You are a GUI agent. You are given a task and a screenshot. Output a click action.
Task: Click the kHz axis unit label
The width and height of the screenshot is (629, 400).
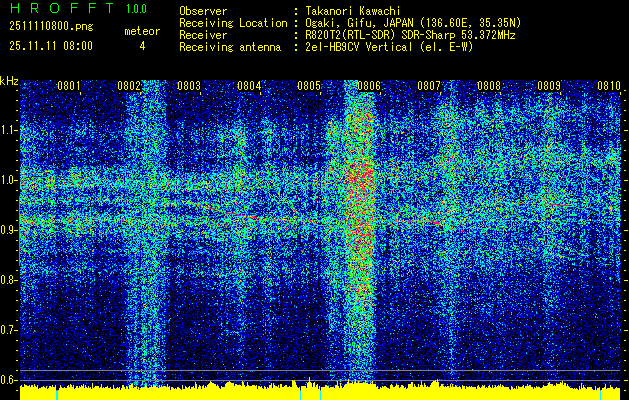9,81
